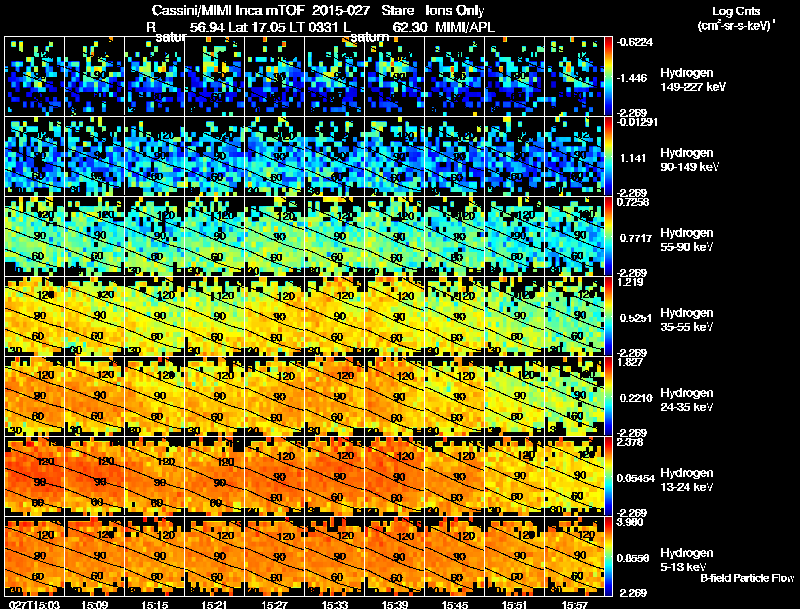Click the 'Lat 17.05' value
The height and width of the screenshot is (609, 800).
(x=257, y=27)
